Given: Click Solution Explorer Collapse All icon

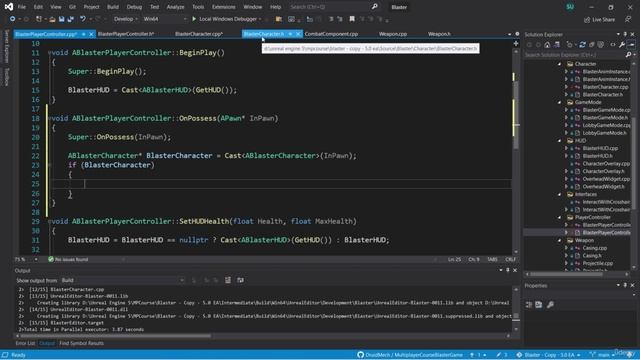Looking at the screenshot, I should [591, 45].
